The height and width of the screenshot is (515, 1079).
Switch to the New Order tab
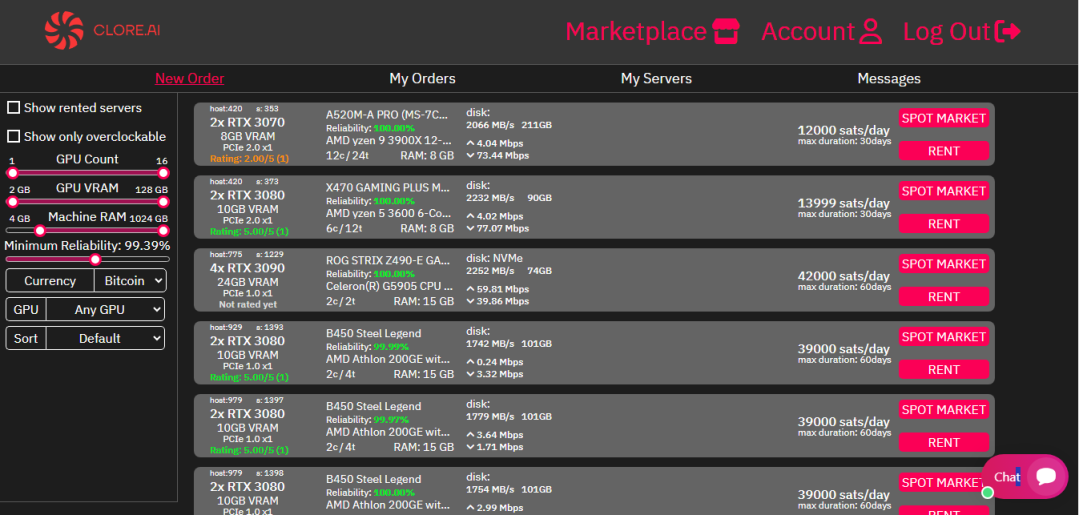tap(189, 78)
